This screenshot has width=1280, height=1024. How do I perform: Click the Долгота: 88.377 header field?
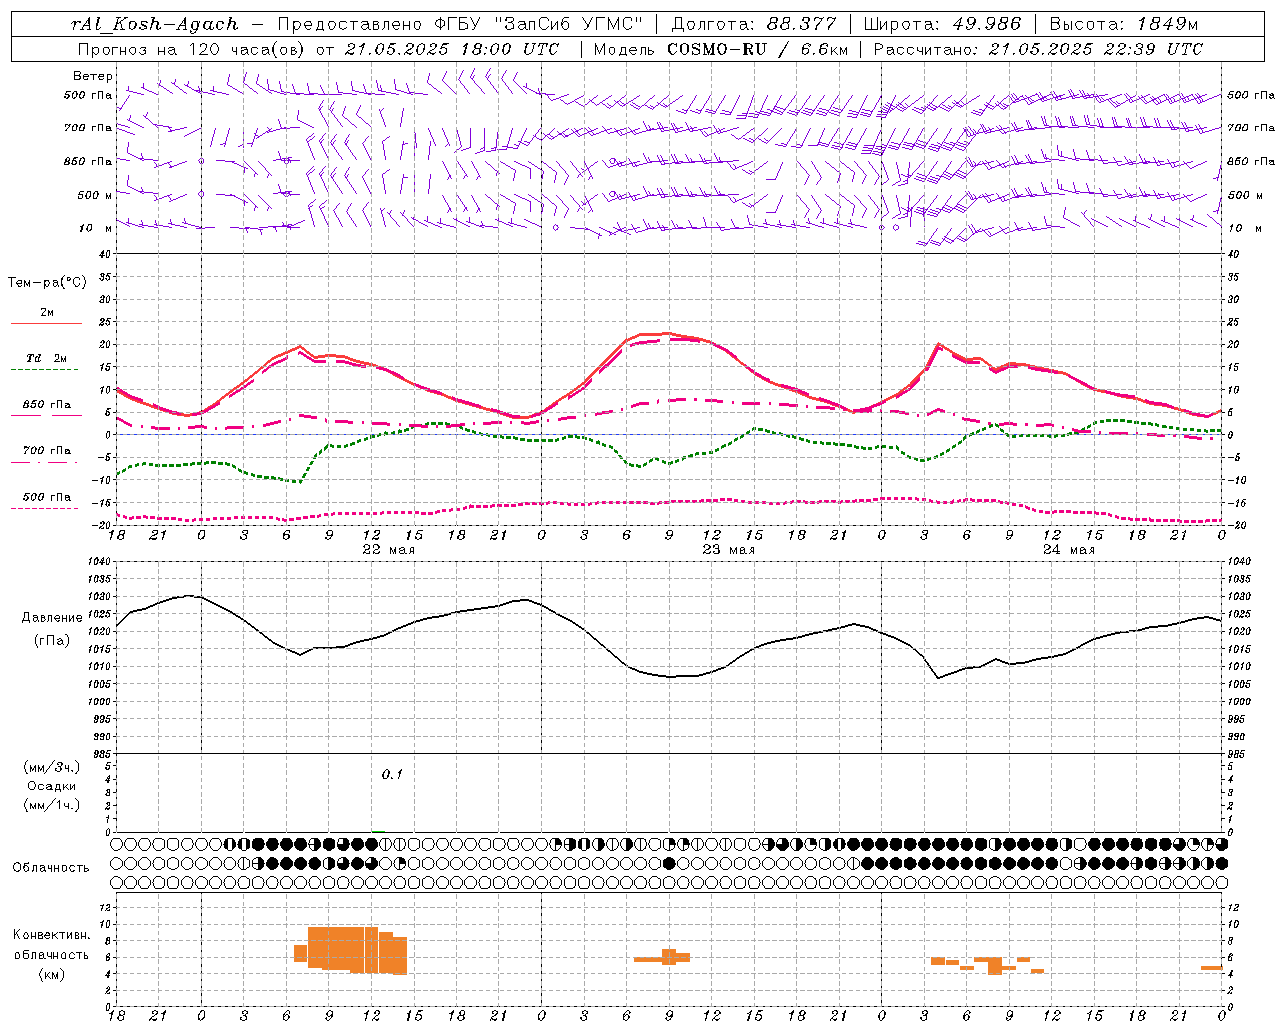pos(752,24)
